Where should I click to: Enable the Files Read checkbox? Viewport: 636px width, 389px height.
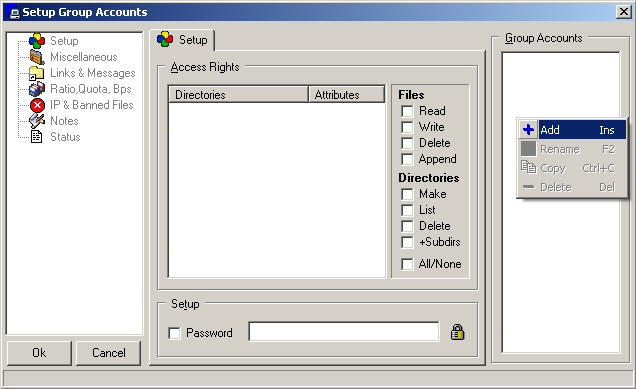click(x=407, y=111)
